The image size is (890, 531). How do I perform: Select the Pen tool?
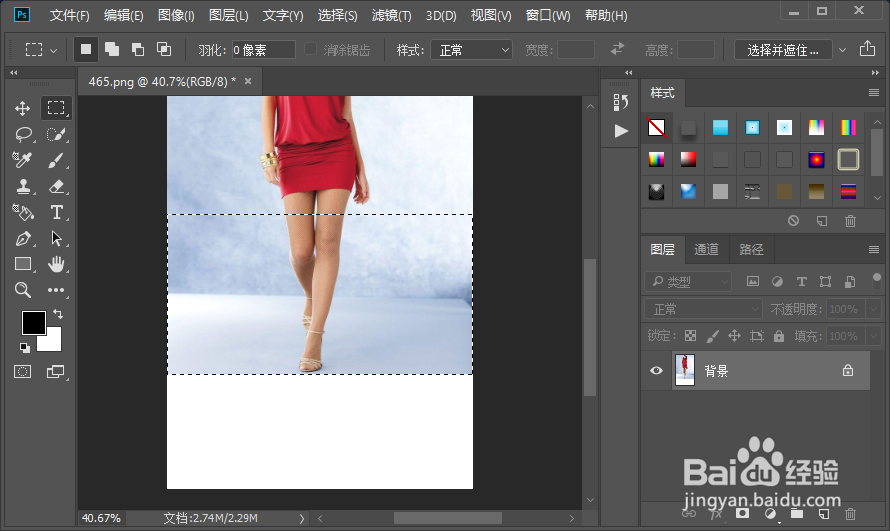click(x=23, y=238)
